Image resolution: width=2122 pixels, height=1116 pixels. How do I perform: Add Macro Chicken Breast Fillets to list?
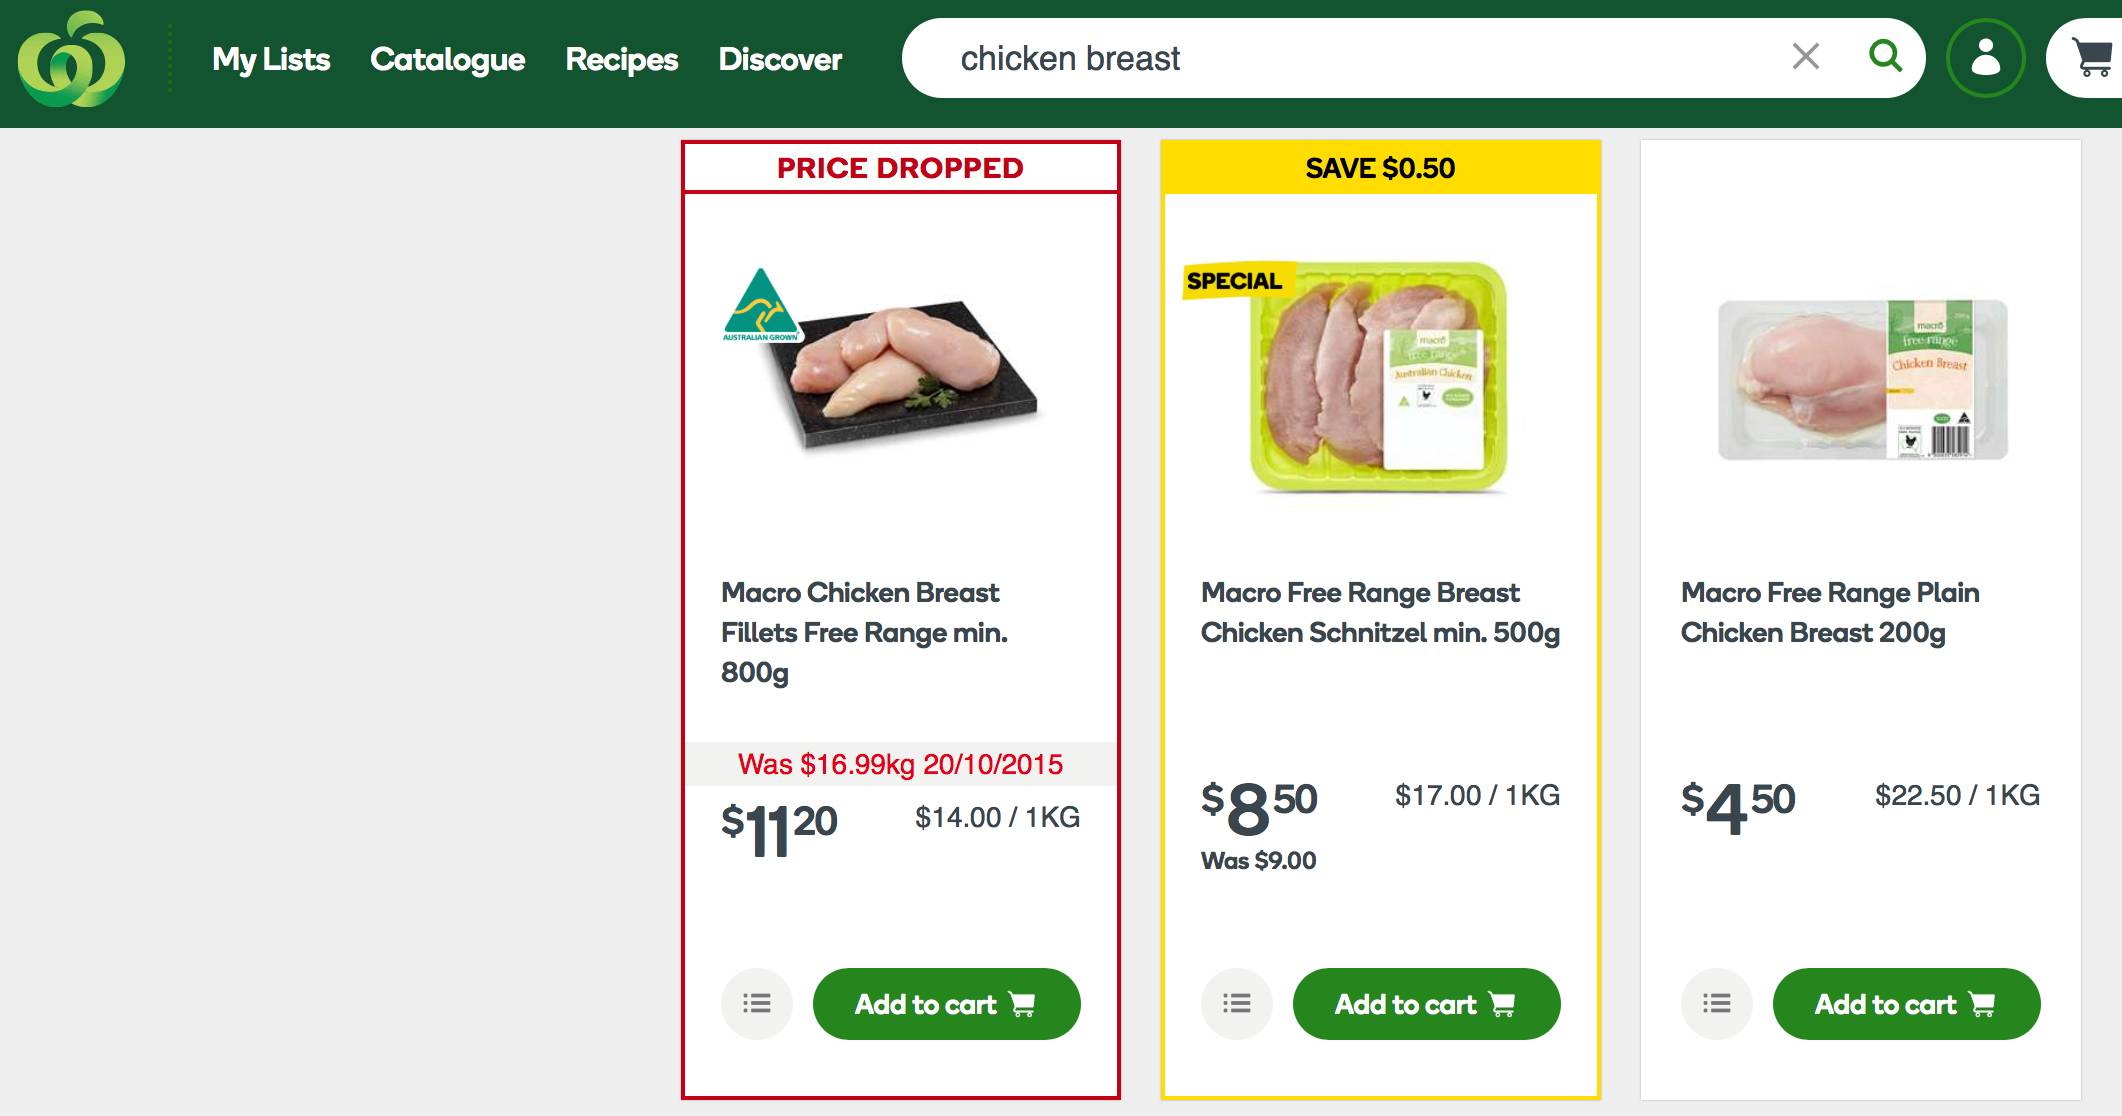tap(757, 1003)
